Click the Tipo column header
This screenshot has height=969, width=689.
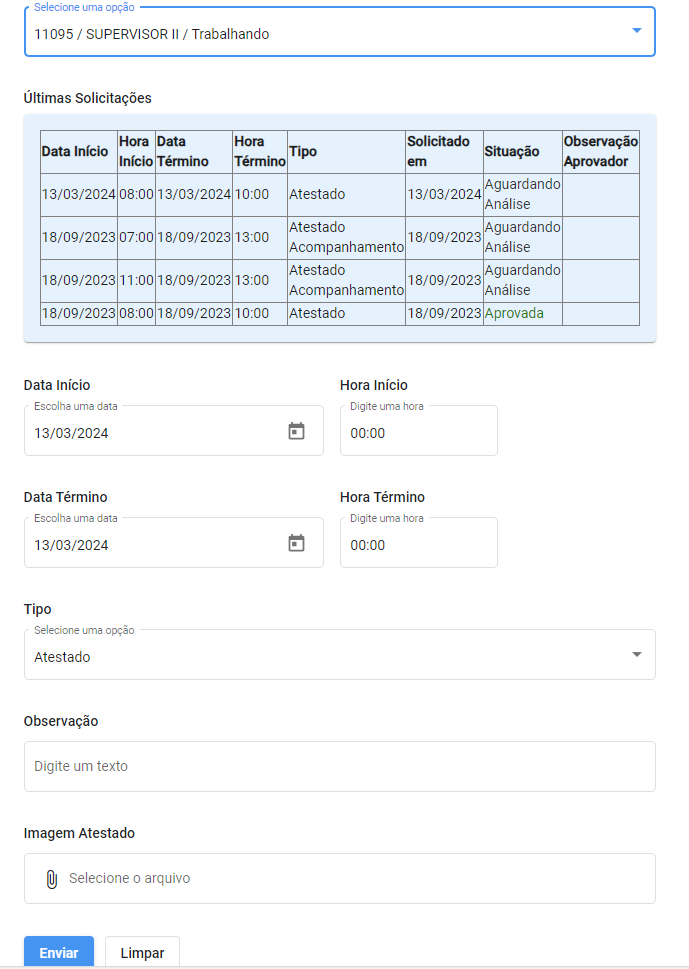[346, 151]
